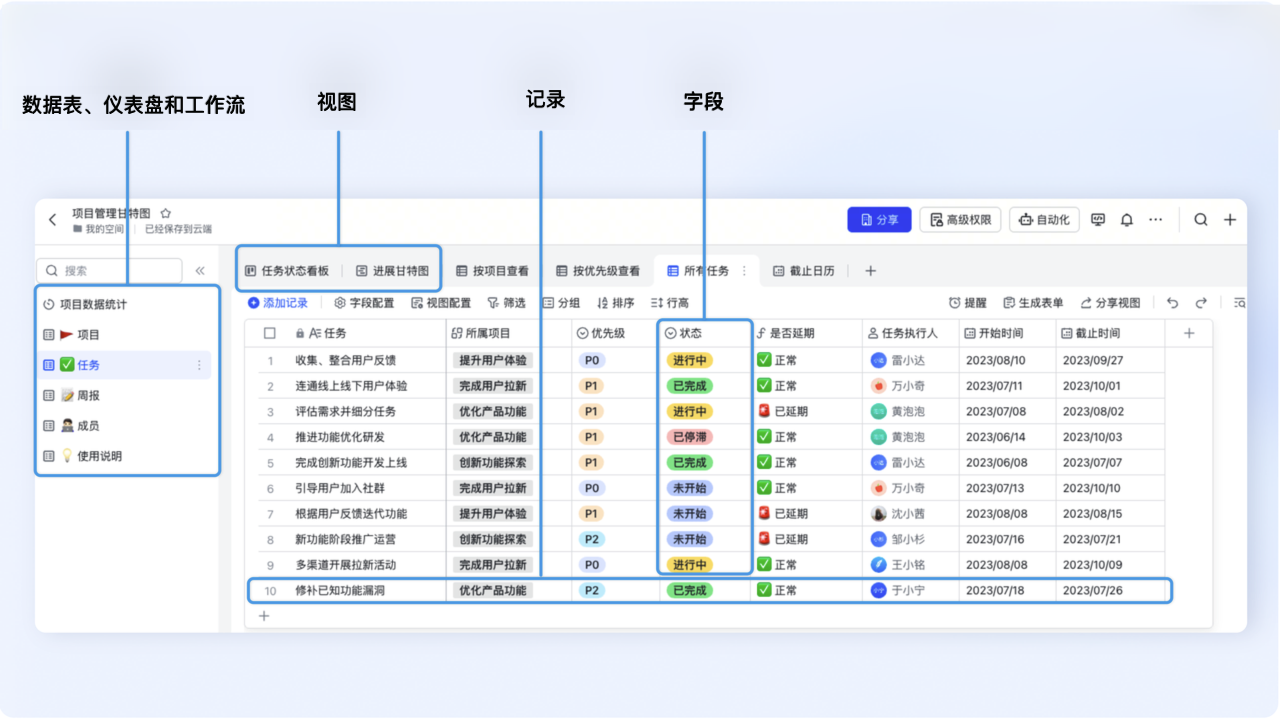The image size is (1280, 719).
Task: Click the 排序 sort icon
Action: click(x=602, y=303)
